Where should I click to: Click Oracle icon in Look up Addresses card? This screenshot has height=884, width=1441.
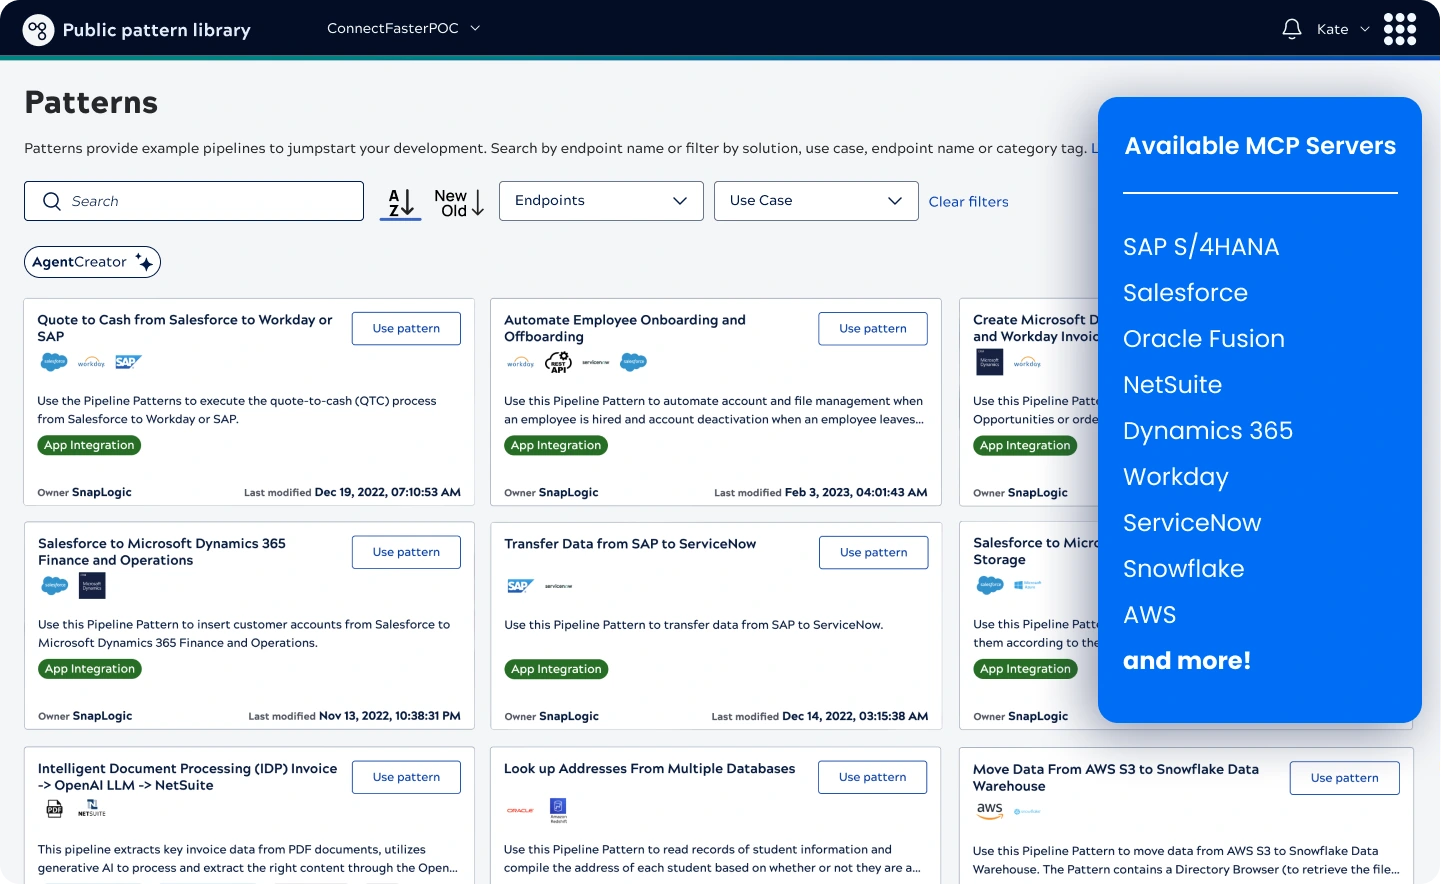pos(520,810)
